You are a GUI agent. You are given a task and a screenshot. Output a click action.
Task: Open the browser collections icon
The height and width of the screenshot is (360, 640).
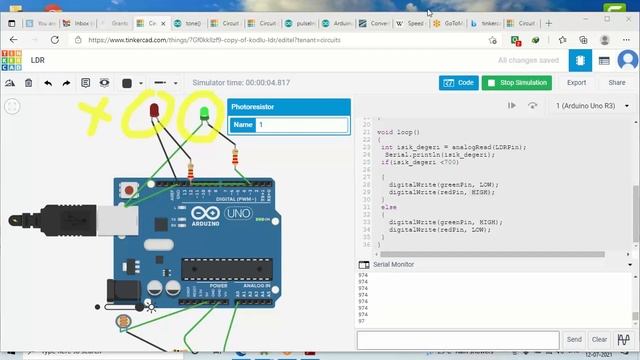pyautogui.click(x=583, y=40)
